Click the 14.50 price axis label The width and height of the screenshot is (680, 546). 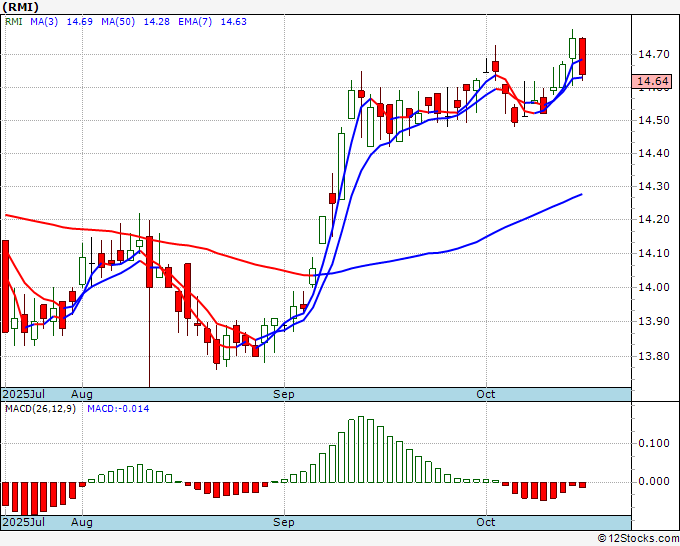(x=654, y=120)
